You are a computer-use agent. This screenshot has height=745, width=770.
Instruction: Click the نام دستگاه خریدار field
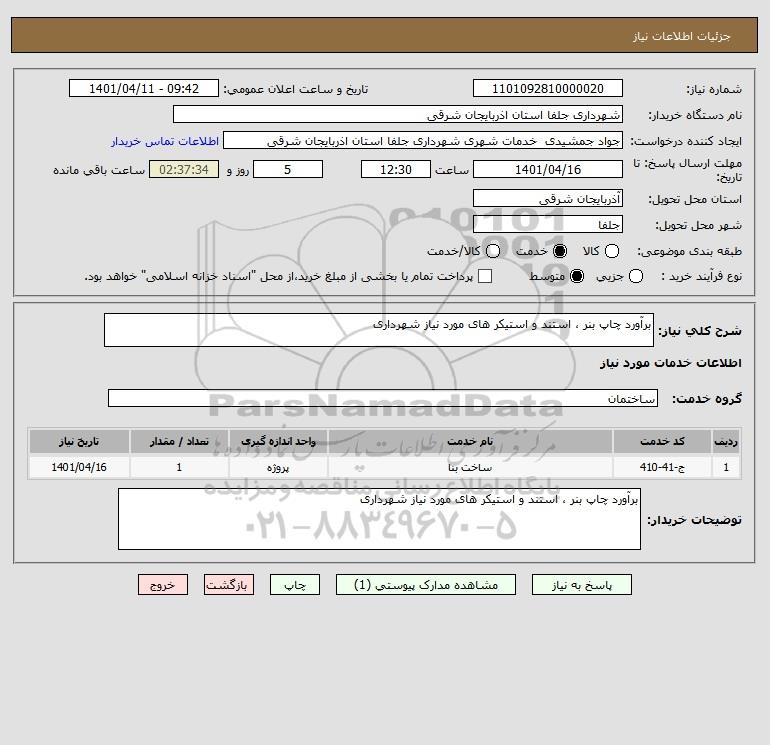tap(398, 114)
